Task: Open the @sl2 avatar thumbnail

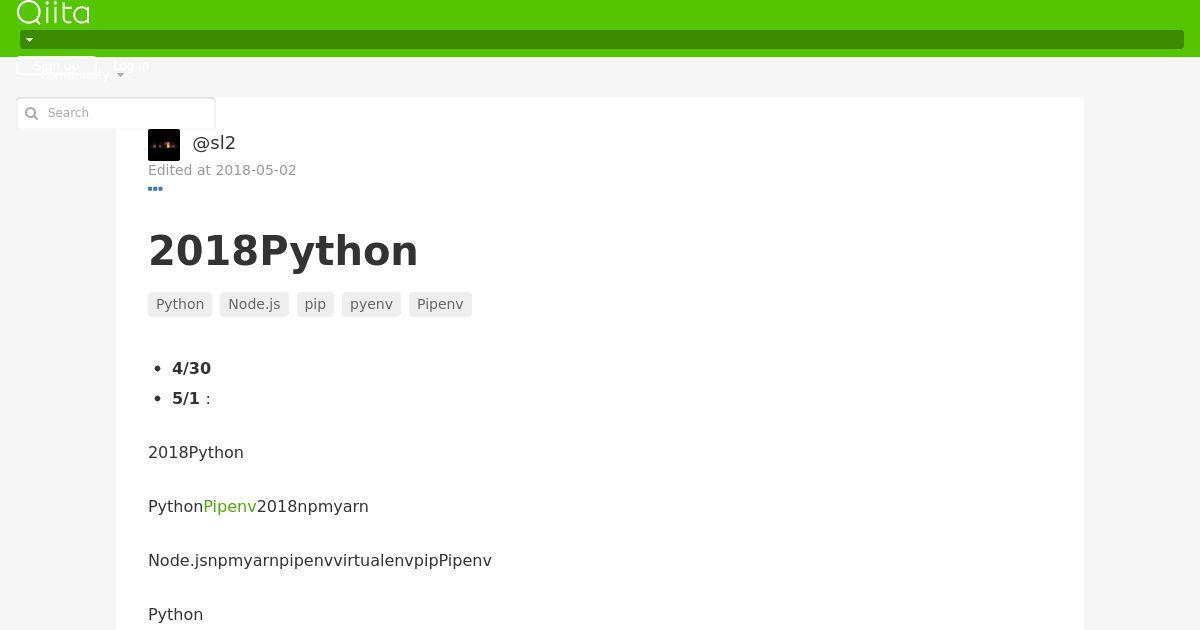Action: click(164, 145)
